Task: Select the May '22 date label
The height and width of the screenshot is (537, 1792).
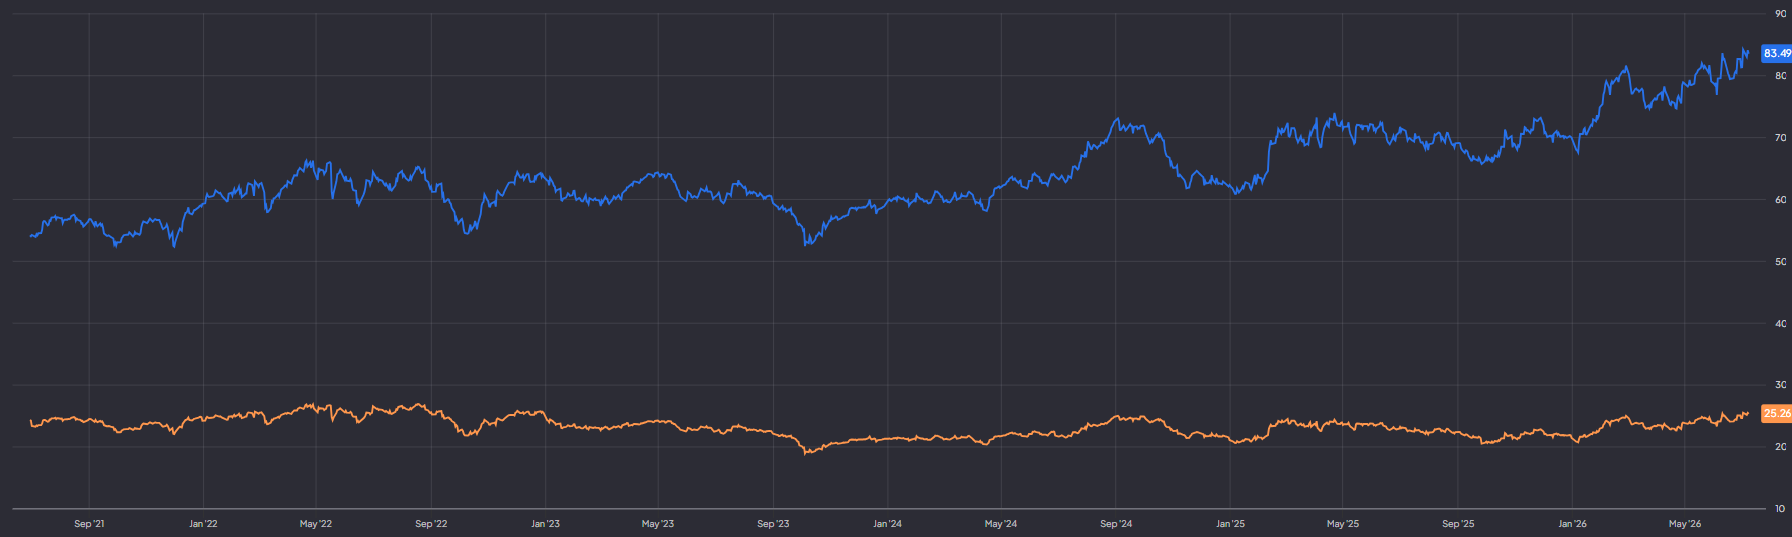Action: tap(316, 524)
